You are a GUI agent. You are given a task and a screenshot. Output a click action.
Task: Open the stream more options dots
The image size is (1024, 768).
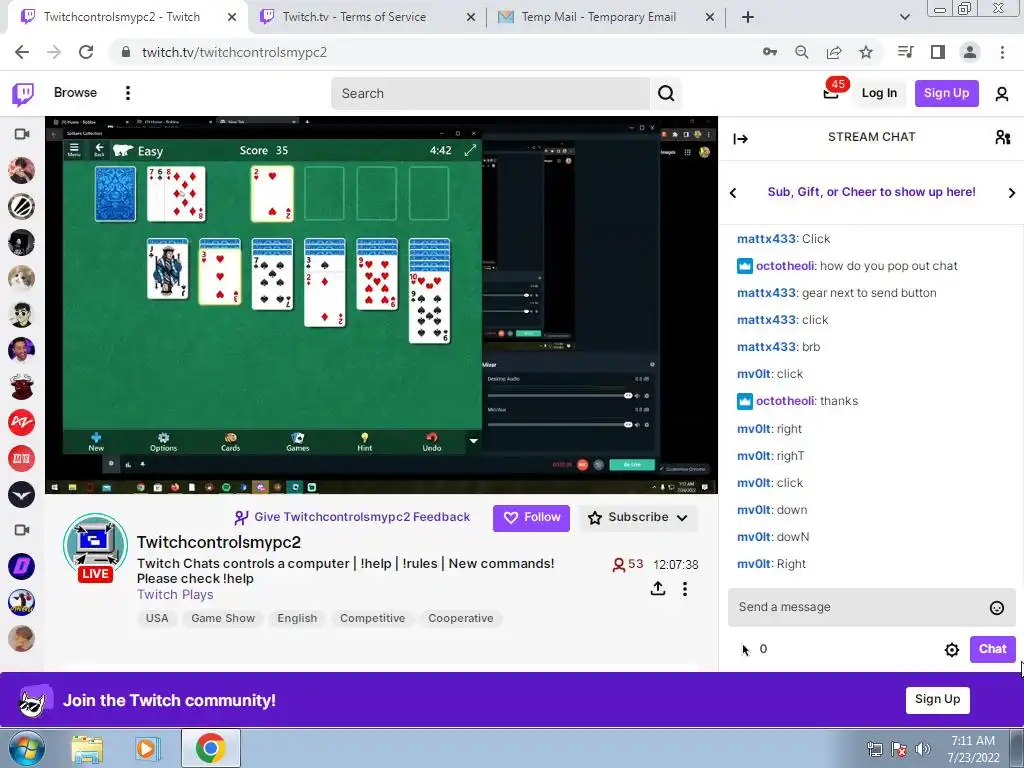tap(684, 589)
